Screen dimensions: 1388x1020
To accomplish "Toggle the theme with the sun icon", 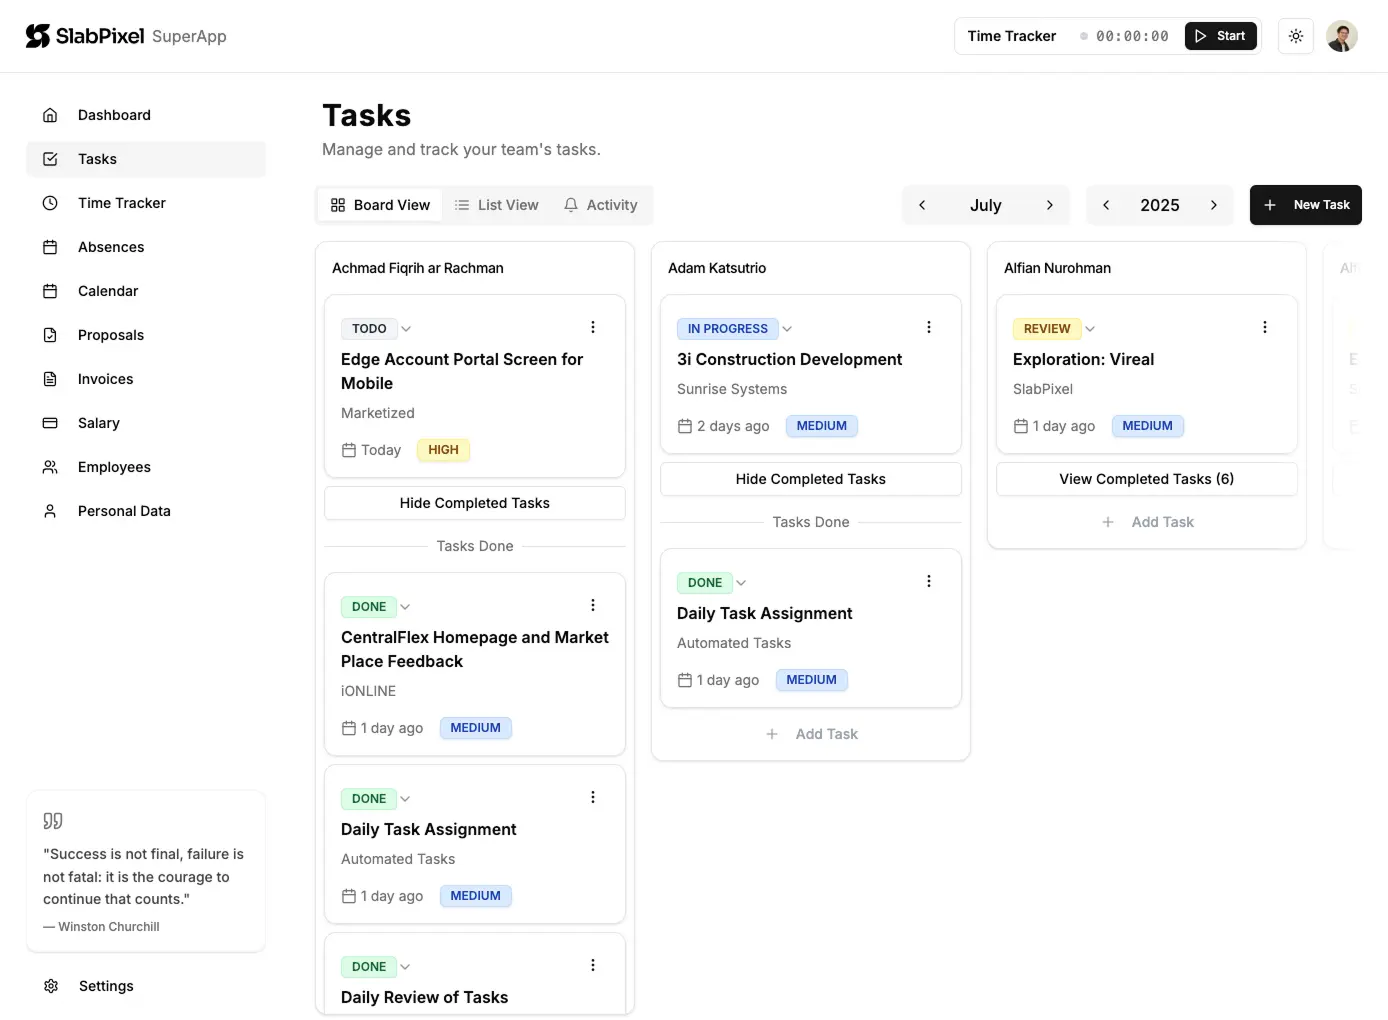I will tap(1295, 36).
